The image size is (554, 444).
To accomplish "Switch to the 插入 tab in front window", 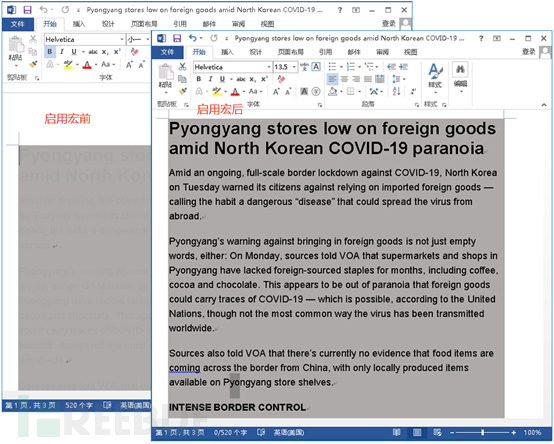I will (x=227, y=52).
